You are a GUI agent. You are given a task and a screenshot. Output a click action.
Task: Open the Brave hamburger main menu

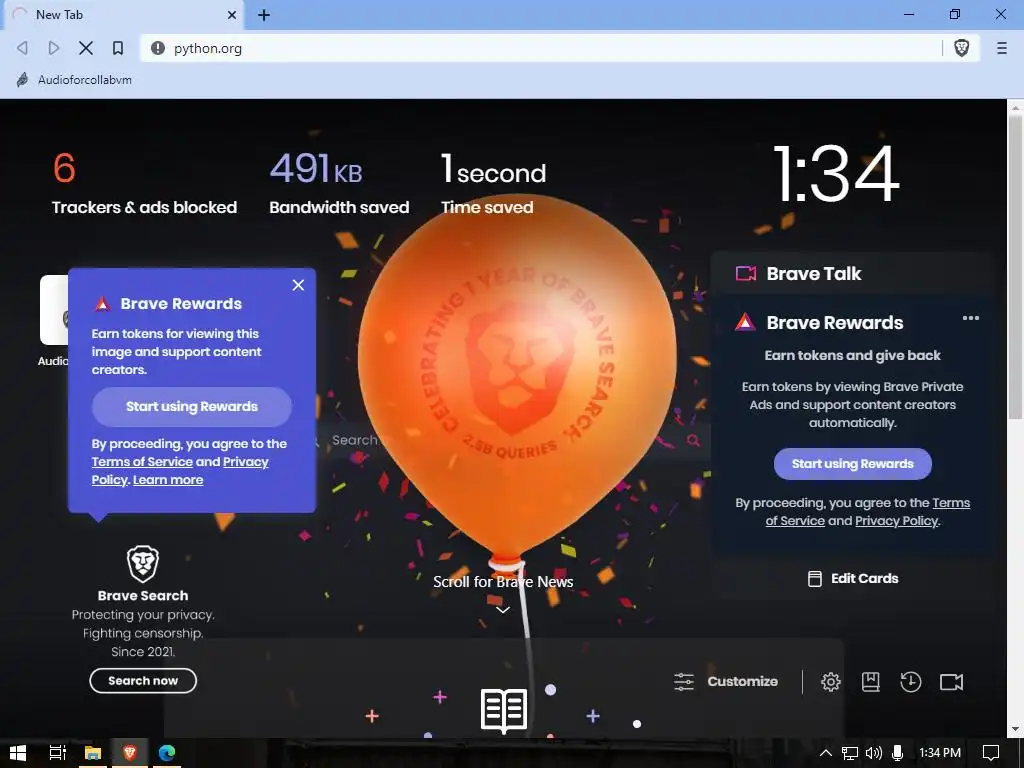click(x=1001, y=48)
